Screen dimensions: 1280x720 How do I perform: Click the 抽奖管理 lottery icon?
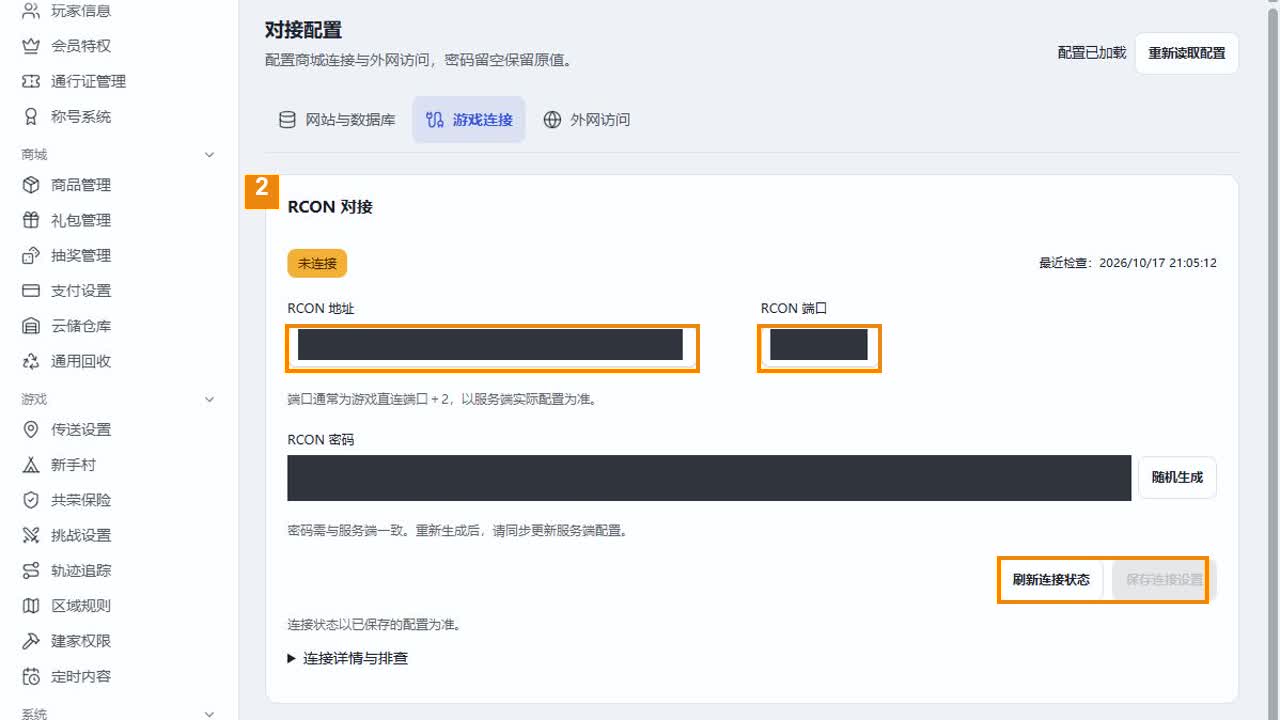(31, 255)
